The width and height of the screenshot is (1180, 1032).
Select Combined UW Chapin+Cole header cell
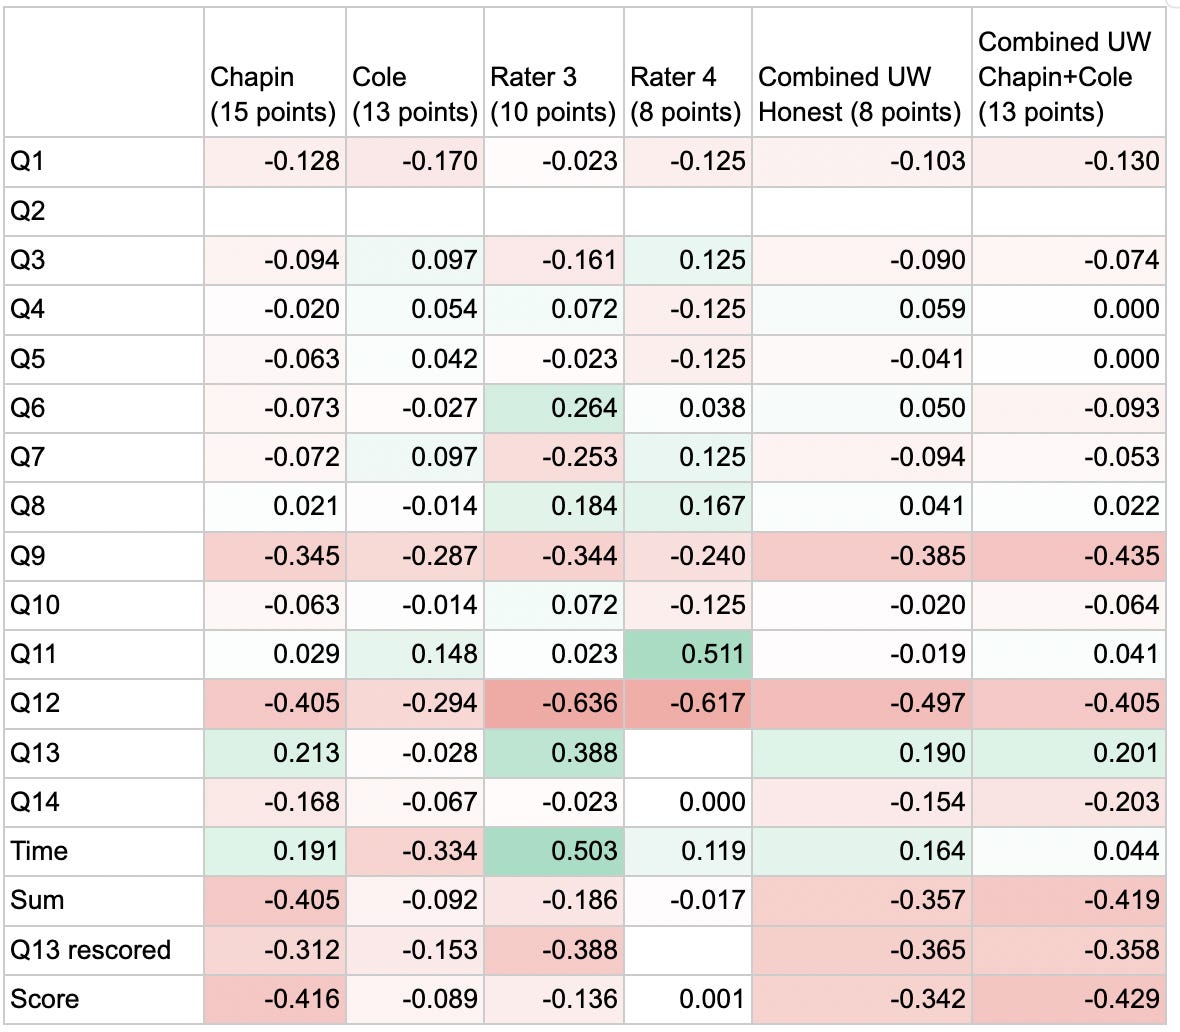(1069, 73)
